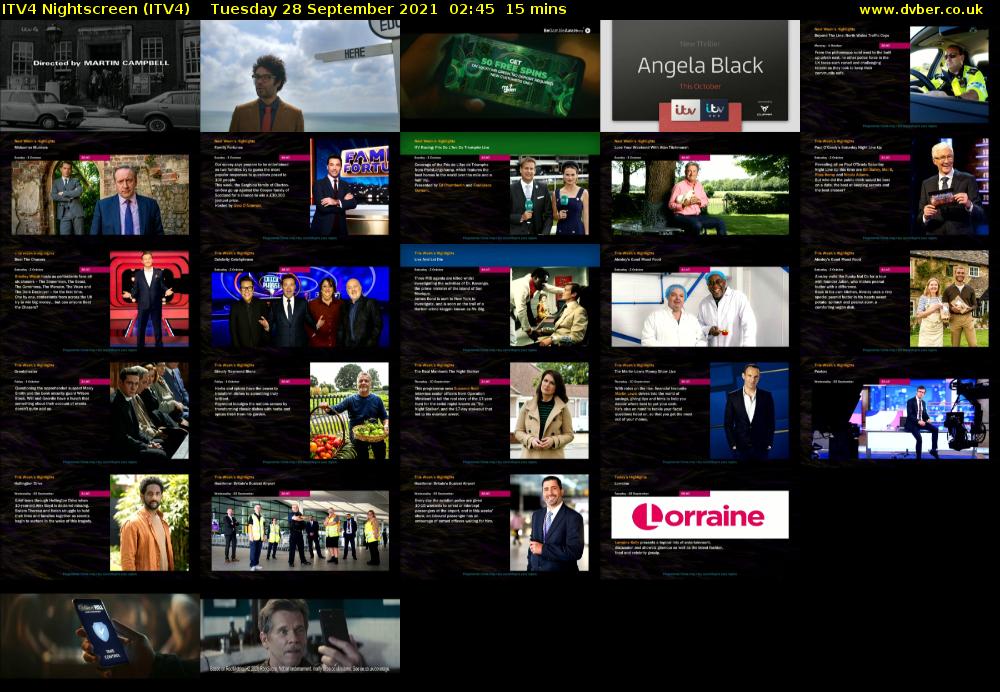This screenshot has height=692, width=1000.
Task: Open the Family Fortunes highlights frame
Action: point(300,188)
